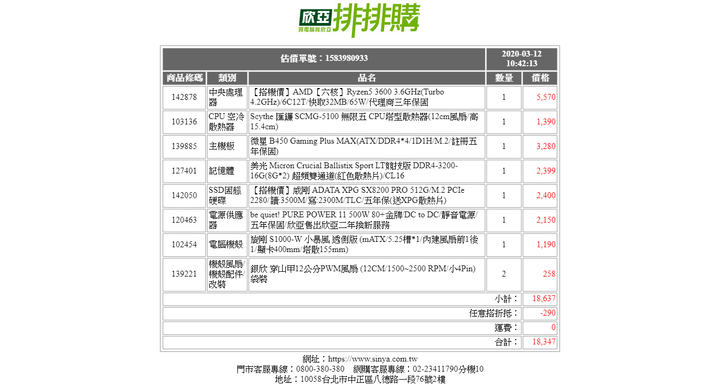The width and height of the screenshot is (720, 385).
Task: Click the date 2020-03-12 10:42:13
Action: click(522, 58)
